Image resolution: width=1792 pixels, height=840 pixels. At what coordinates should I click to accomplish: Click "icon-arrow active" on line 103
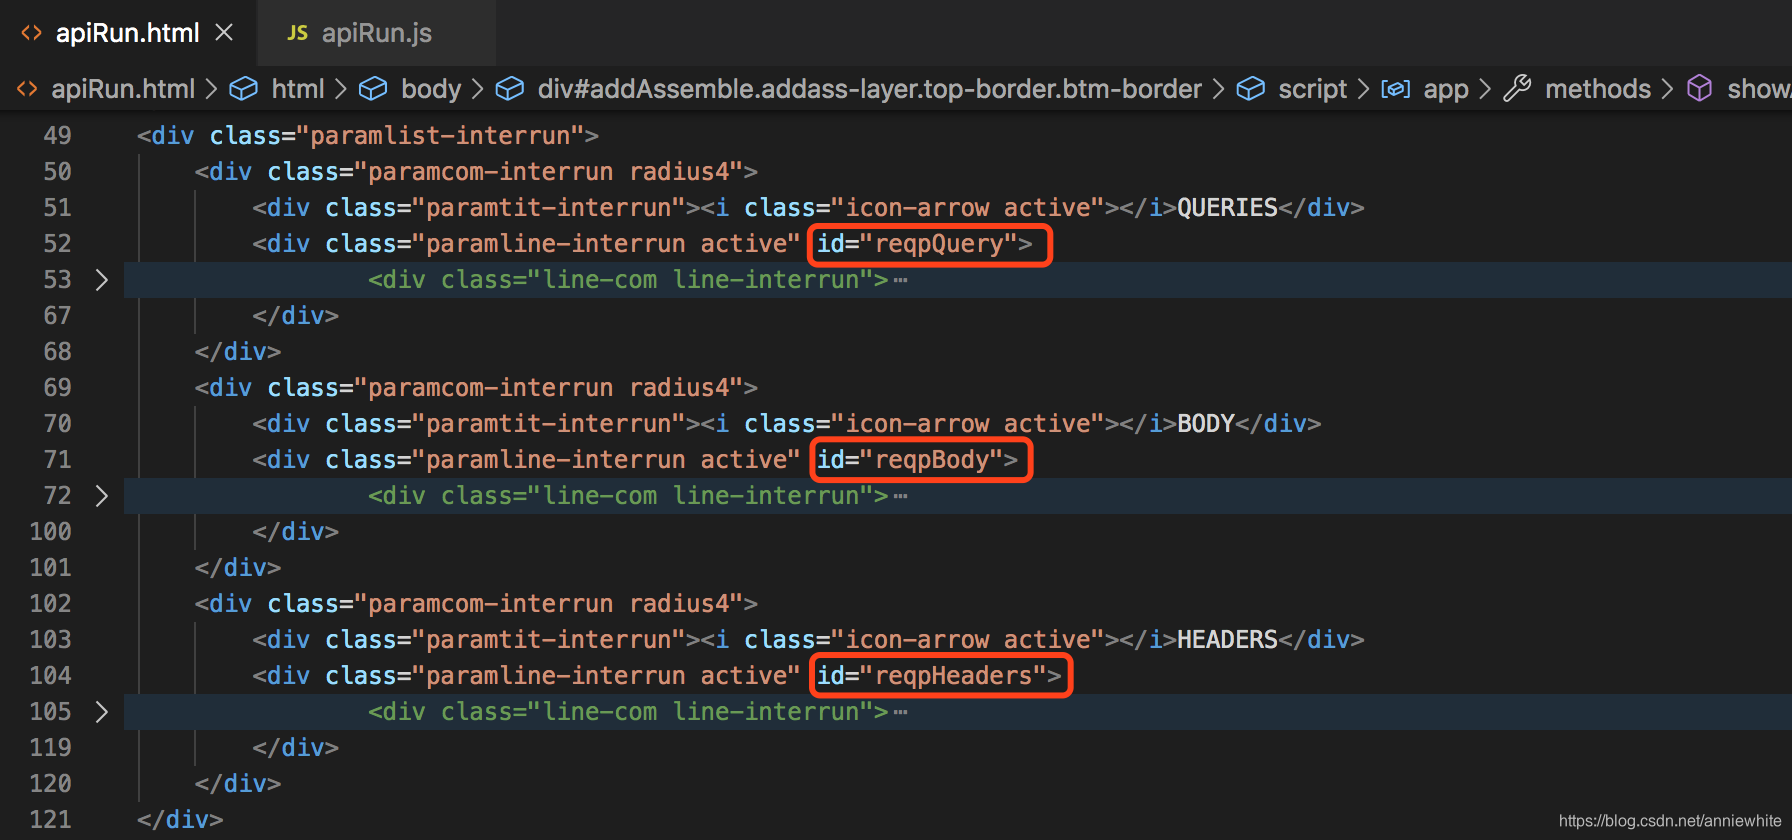[968, 640]
